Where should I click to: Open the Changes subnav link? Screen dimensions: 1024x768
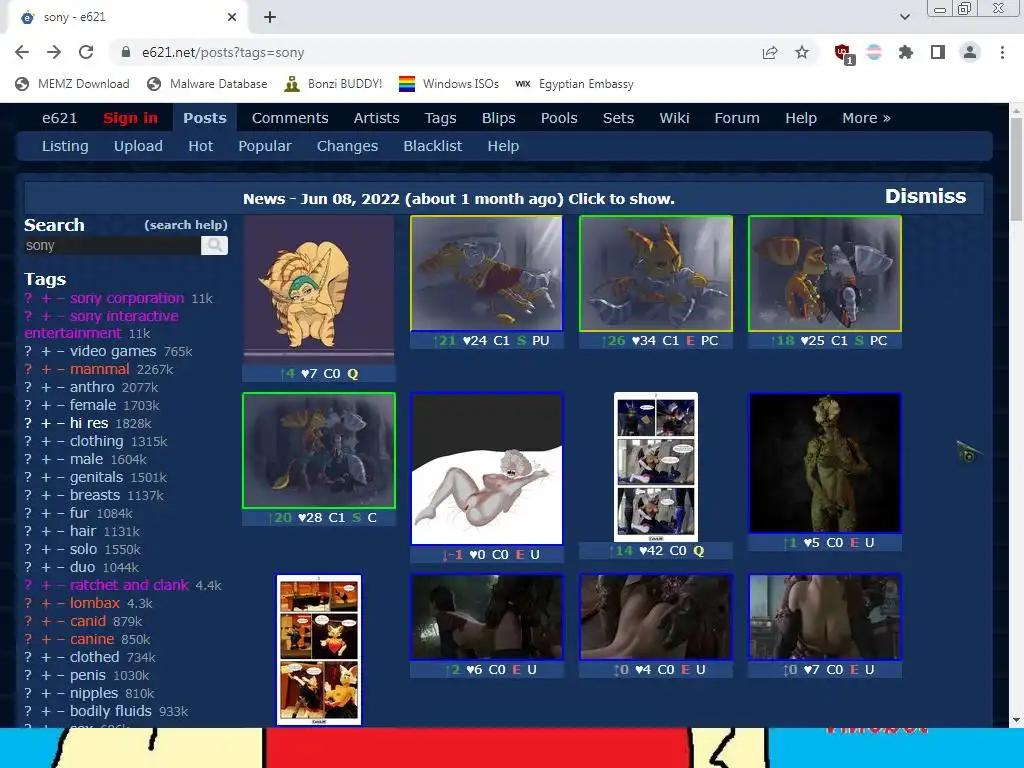pos(347,146)
